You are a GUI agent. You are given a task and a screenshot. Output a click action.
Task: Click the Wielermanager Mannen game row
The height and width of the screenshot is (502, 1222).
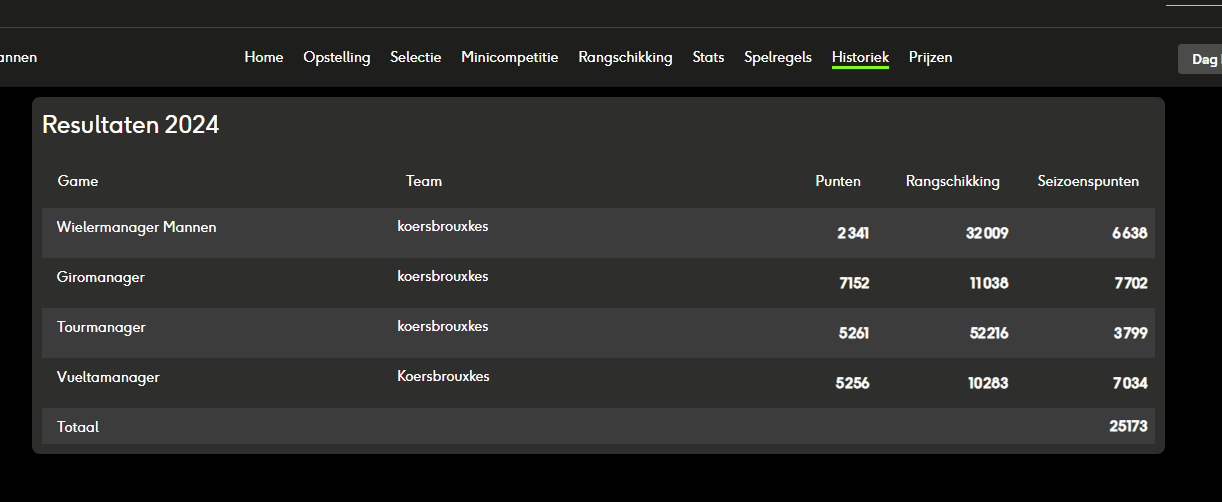tap(598, 233)
